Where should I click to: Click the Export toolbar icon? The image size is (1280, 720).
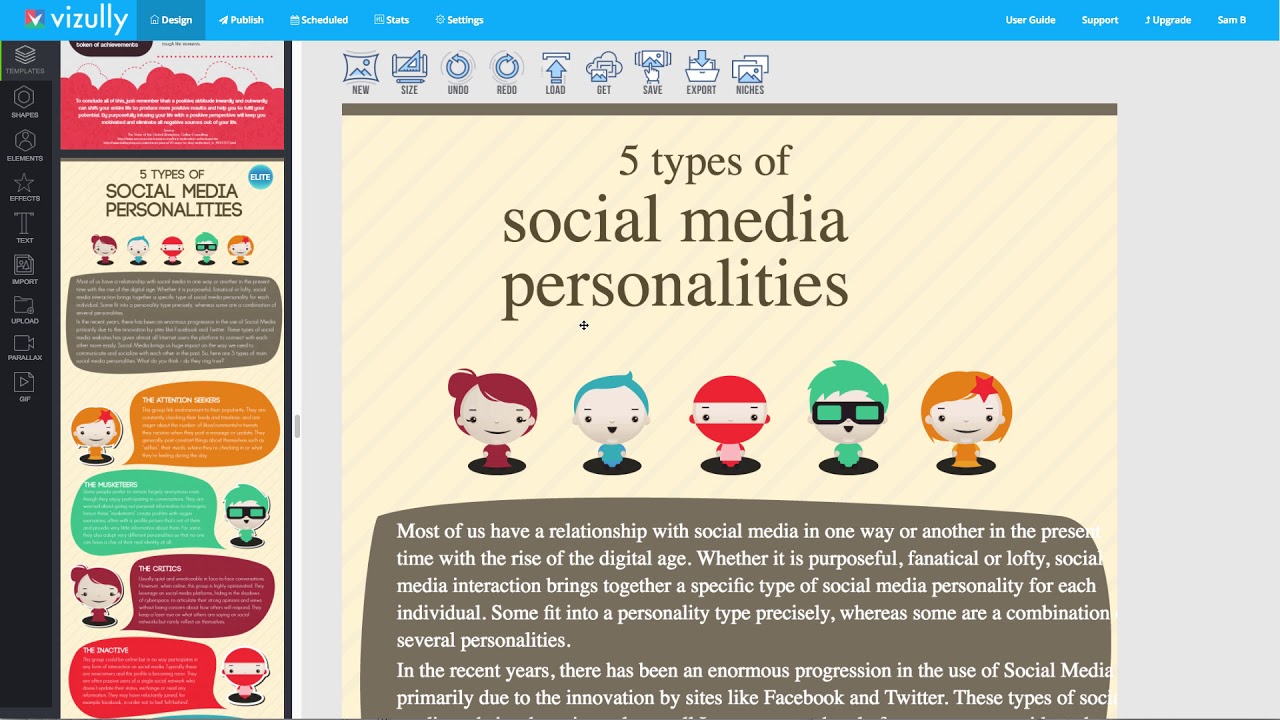701,74
